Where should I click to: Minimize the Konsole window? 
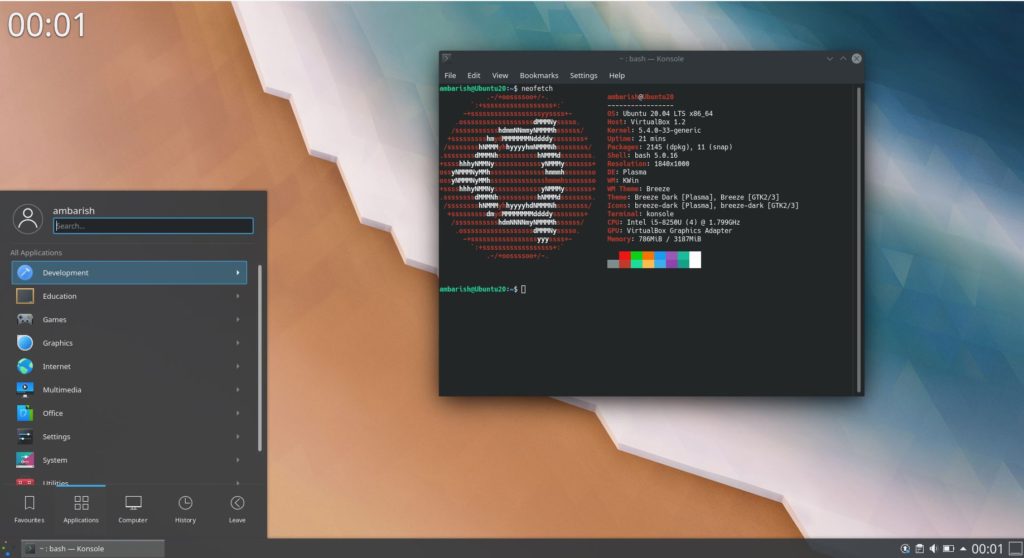click(x=829, y=59)
